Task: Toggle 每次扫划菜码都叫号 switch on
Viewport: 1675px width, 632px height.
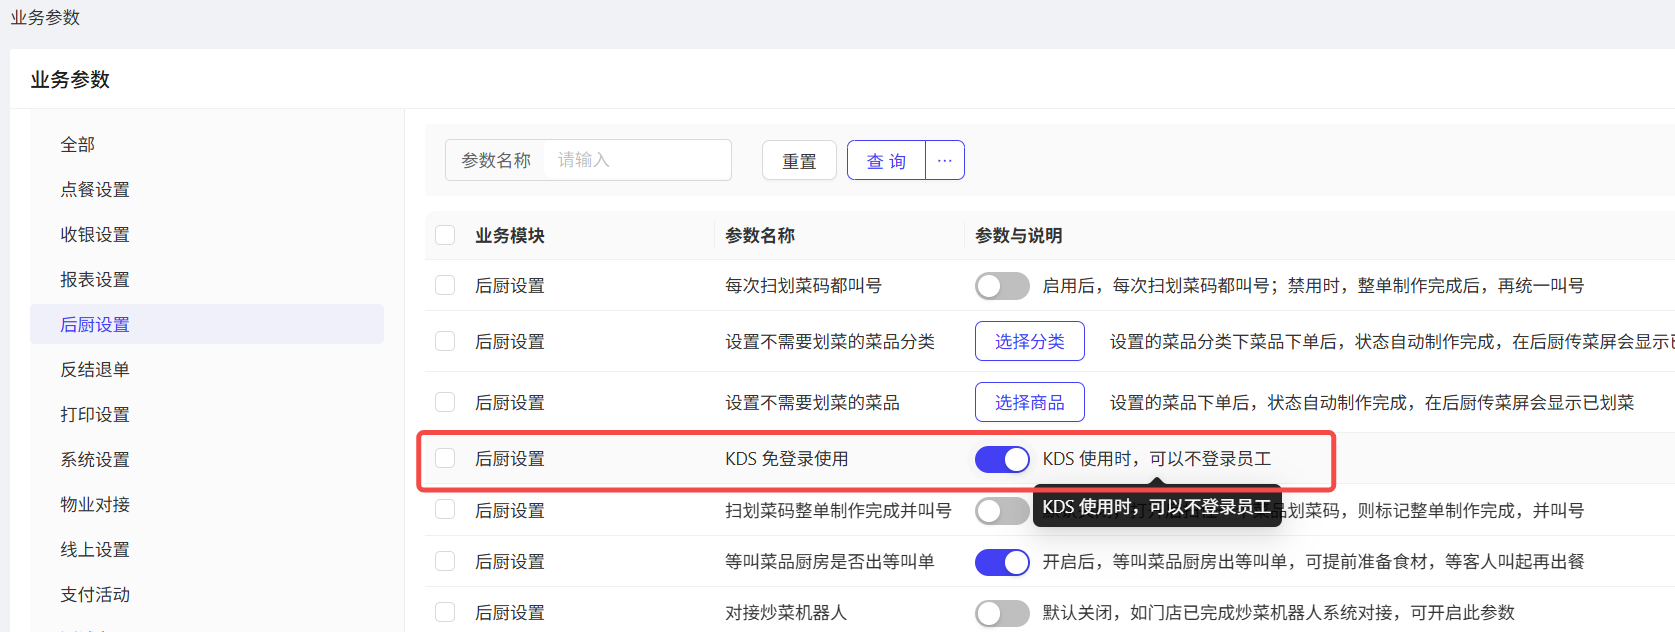Action: [x=1002, y=286]
